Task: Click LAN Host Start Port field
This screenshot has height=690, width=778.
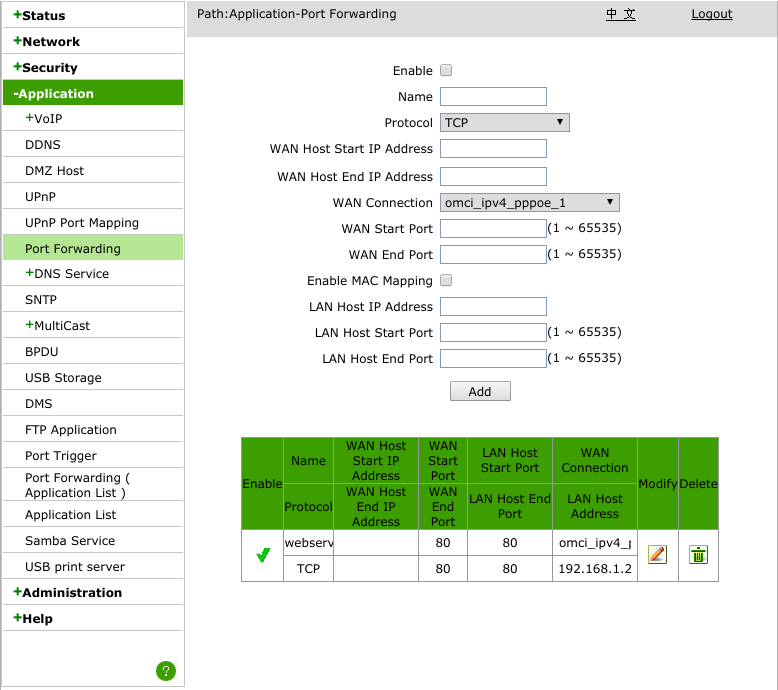Action: tap(493, 332)
